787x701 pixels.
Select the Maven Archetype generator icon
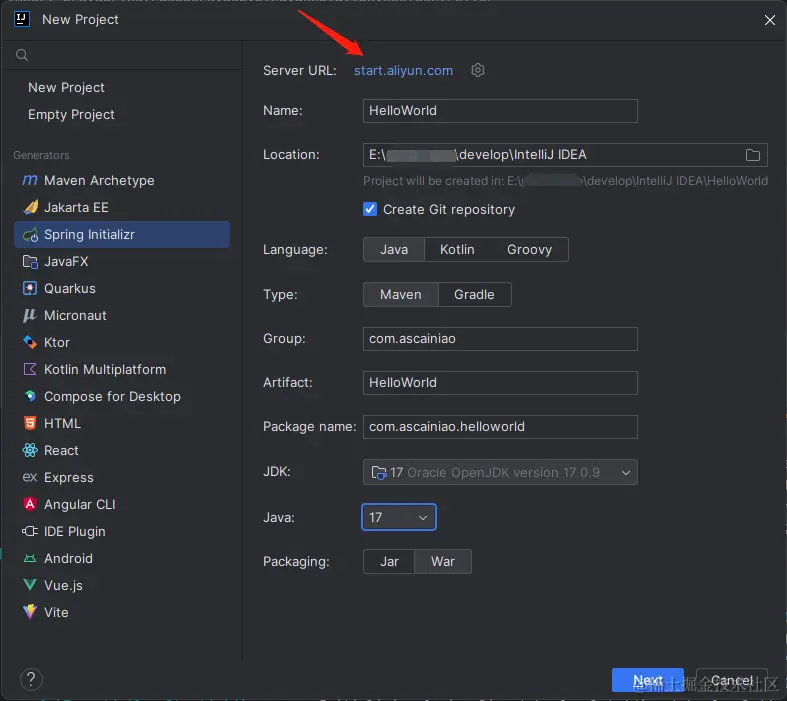(30, 180)
